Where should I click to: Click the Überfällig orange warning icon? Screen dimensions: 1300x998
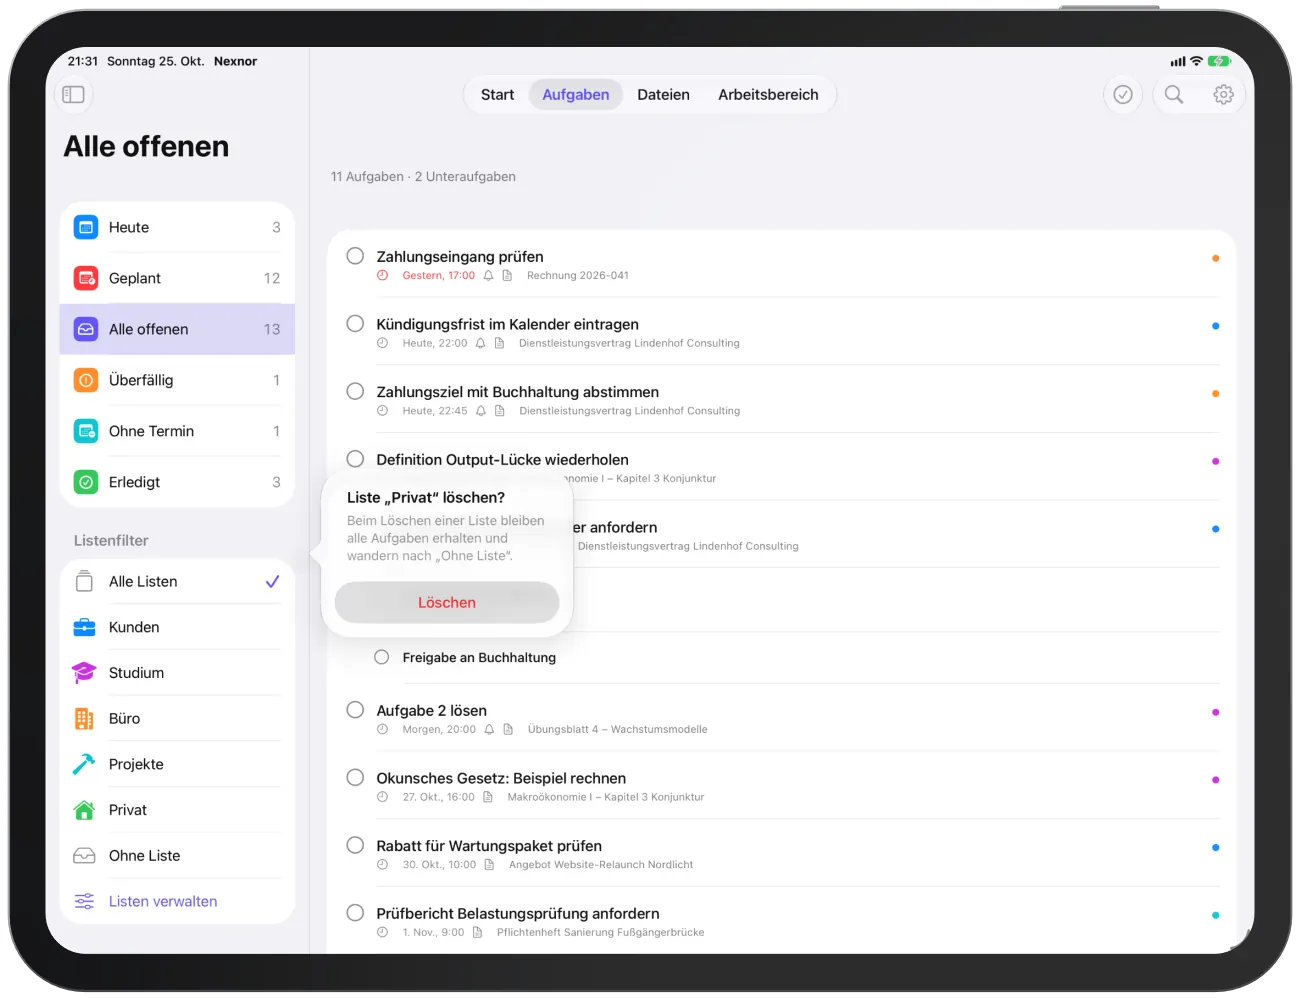tap(86, 381)
